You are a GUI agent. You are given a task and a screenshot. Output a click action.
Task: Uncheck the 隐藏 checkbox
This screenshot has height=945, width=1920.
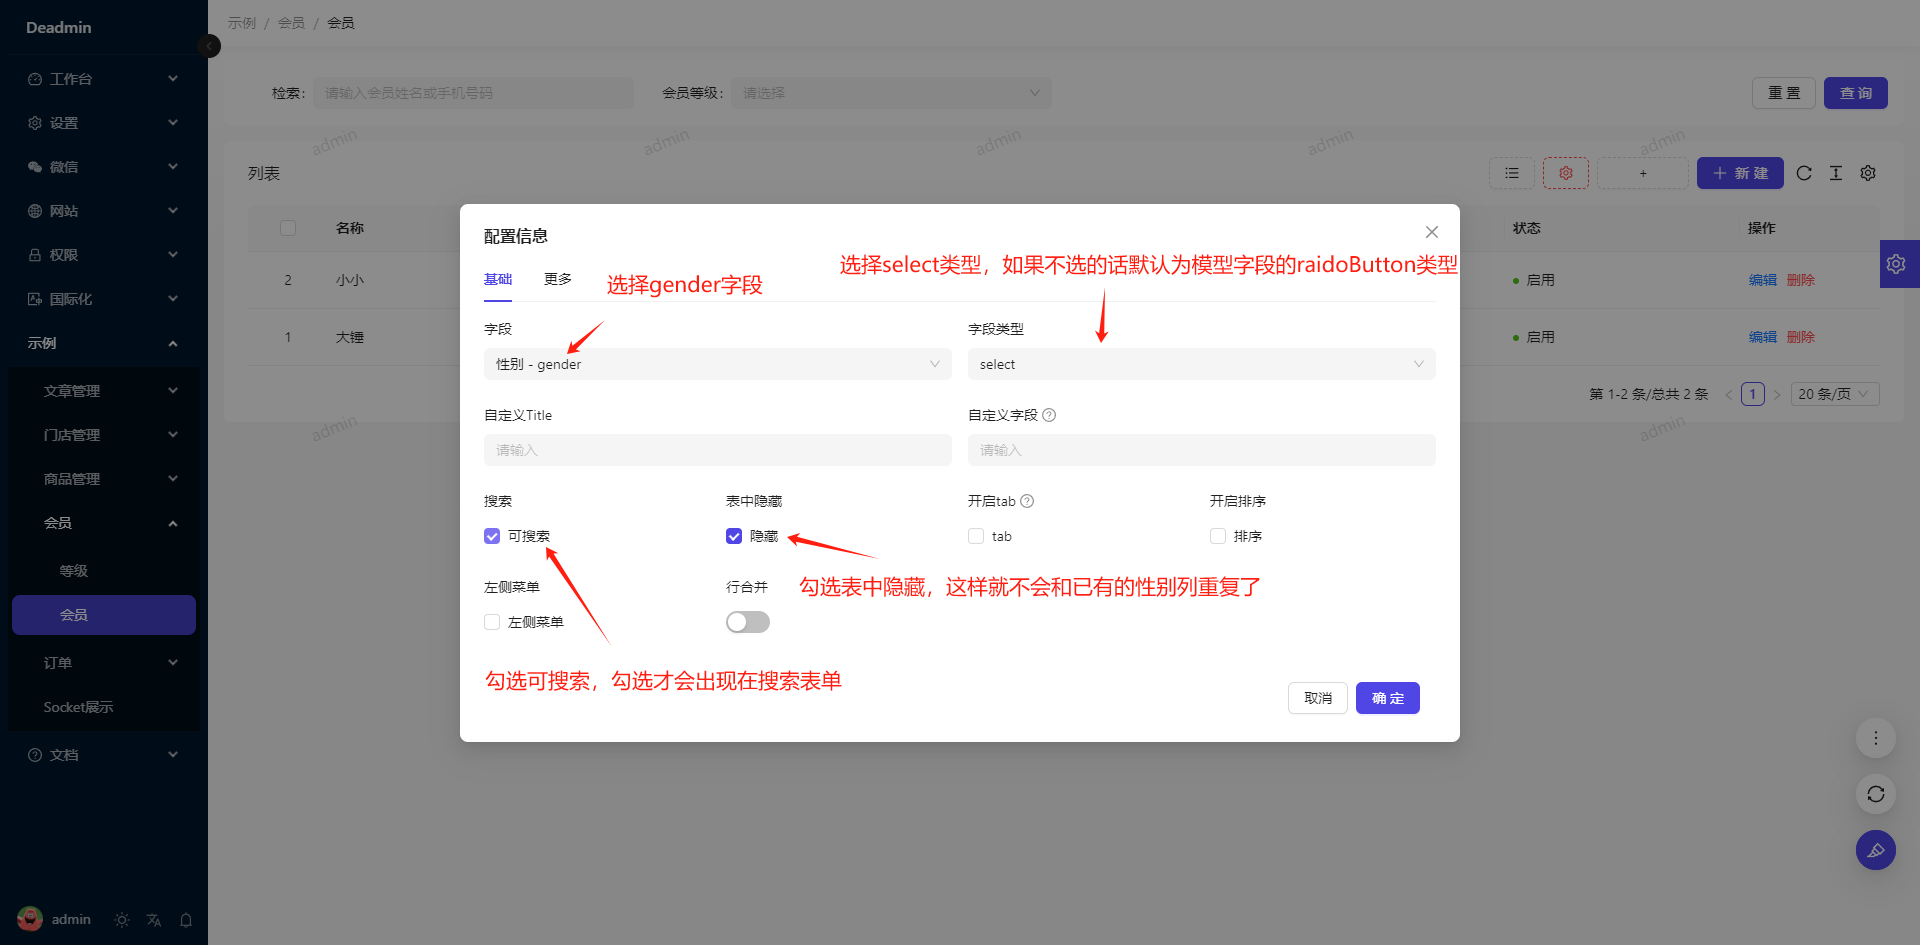(734, 536)
